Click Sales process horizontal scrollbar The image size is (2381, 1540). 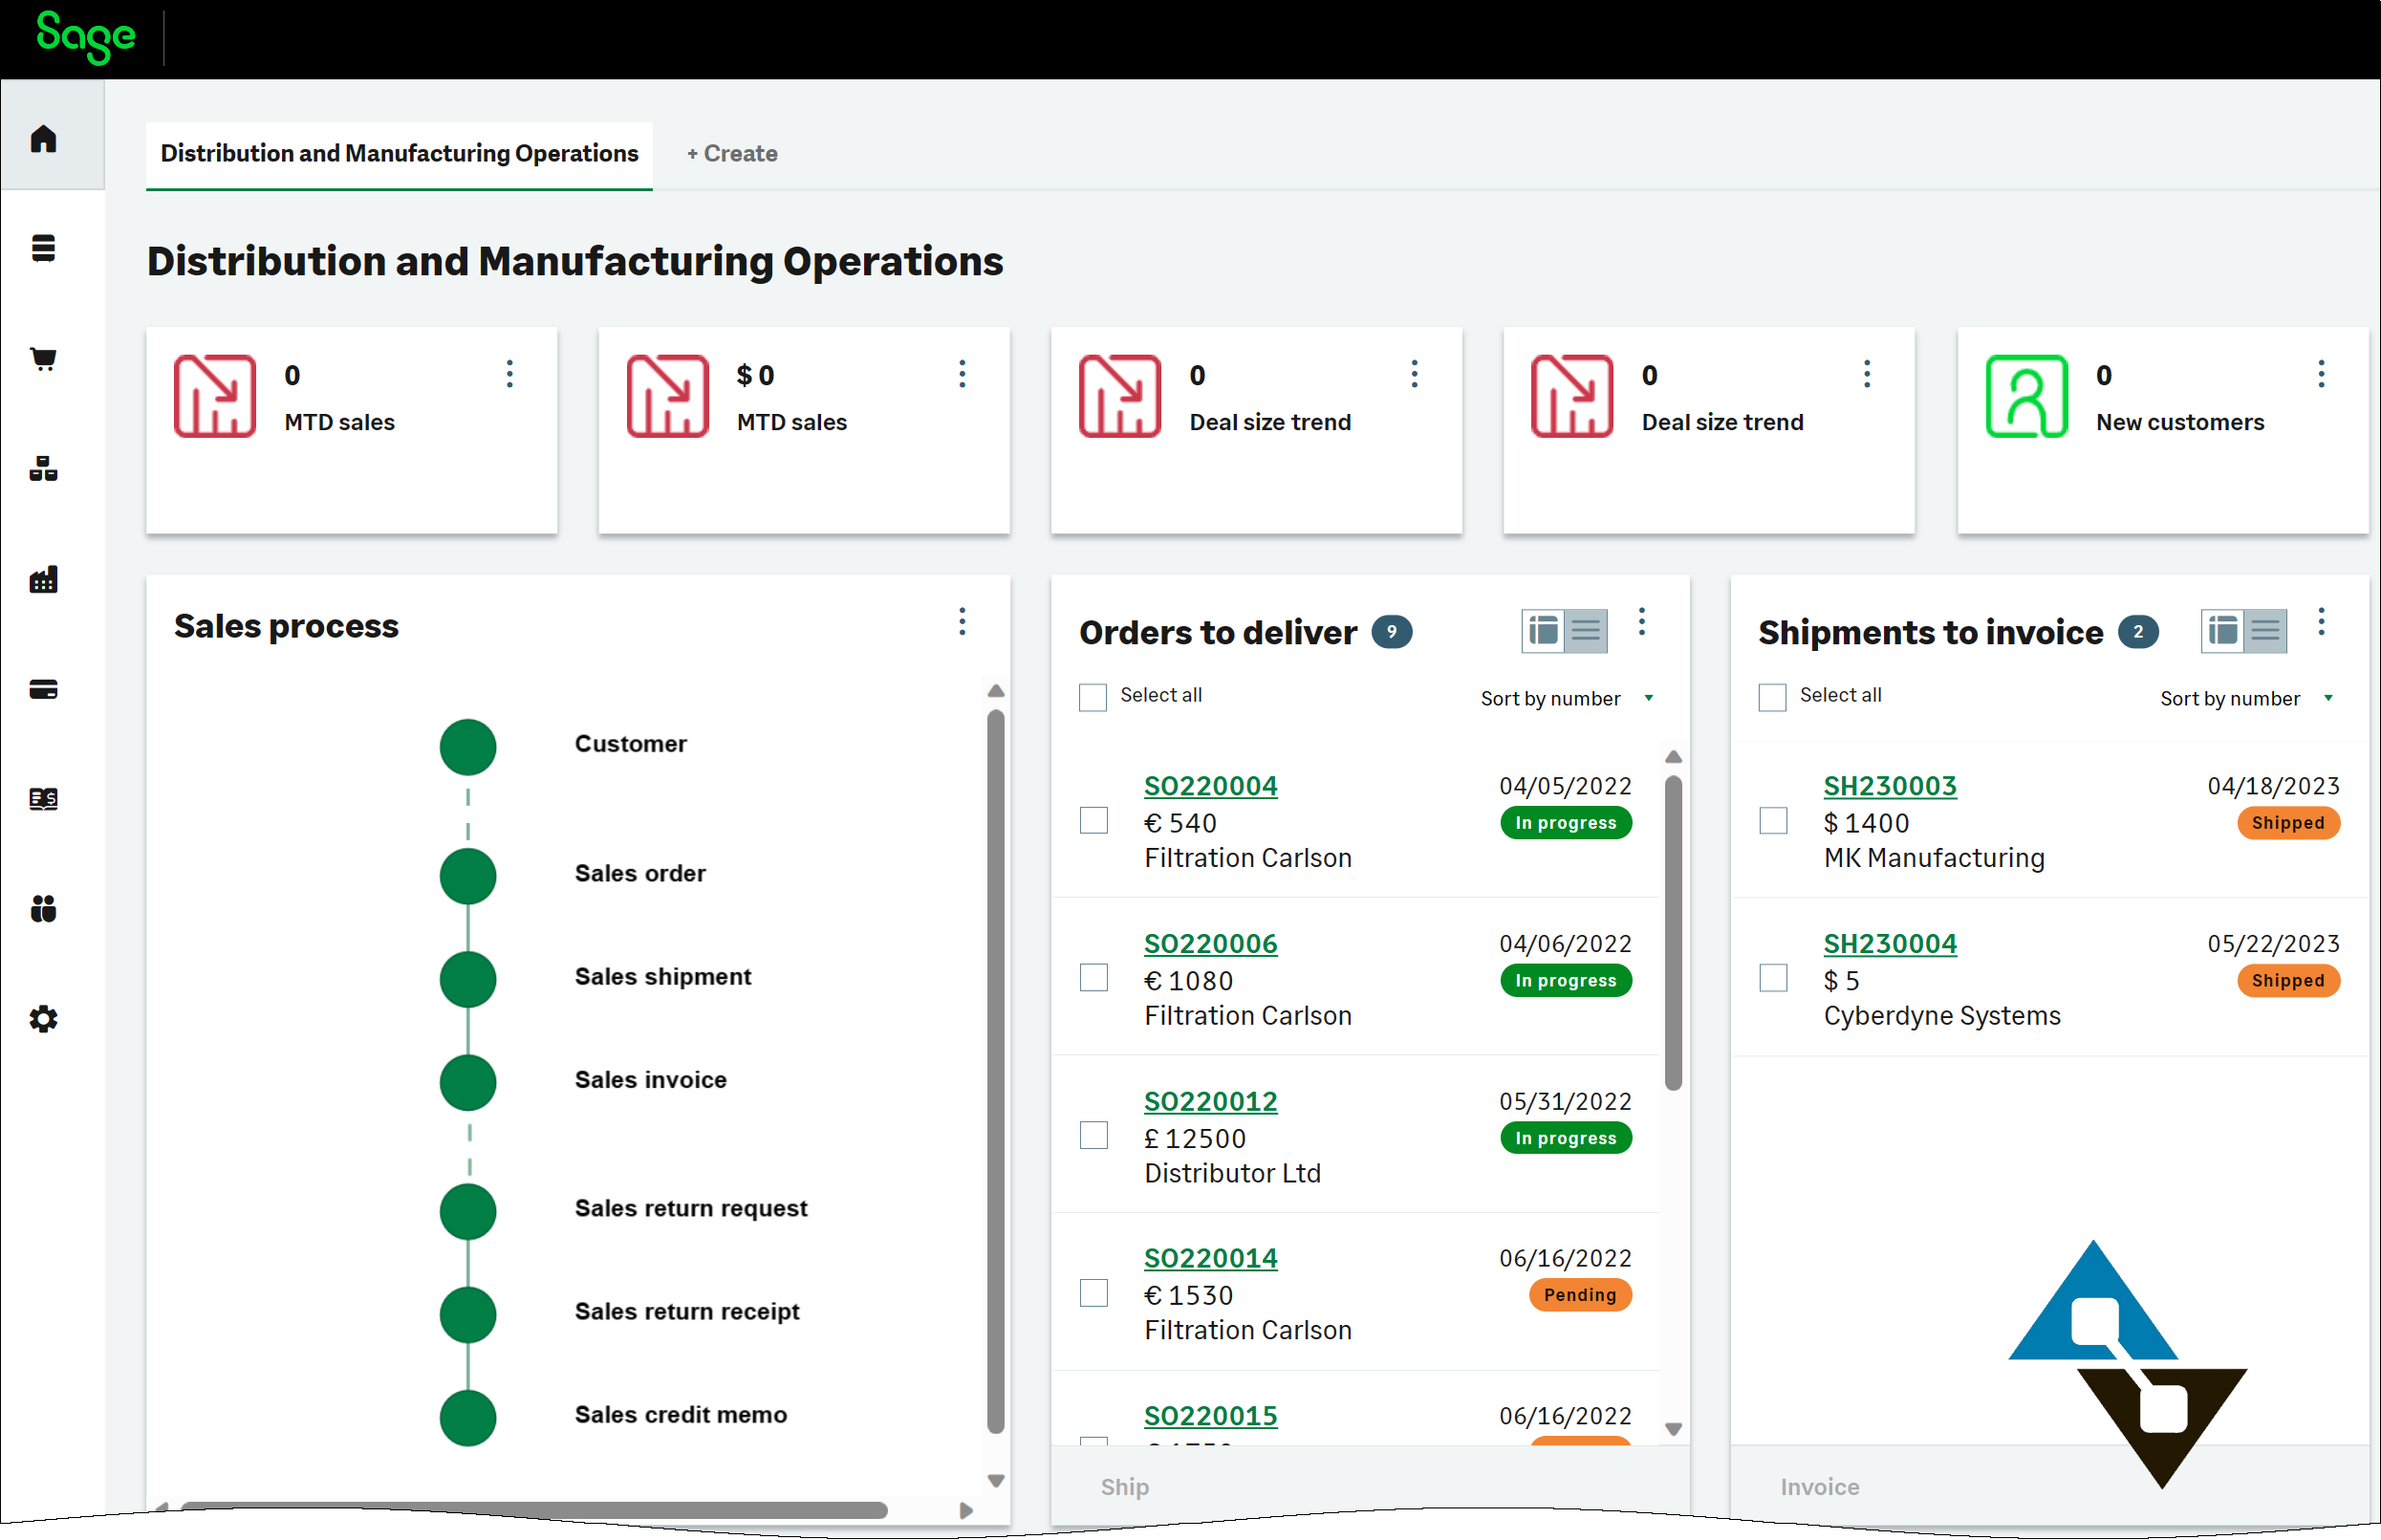(x=533, y=1510)
